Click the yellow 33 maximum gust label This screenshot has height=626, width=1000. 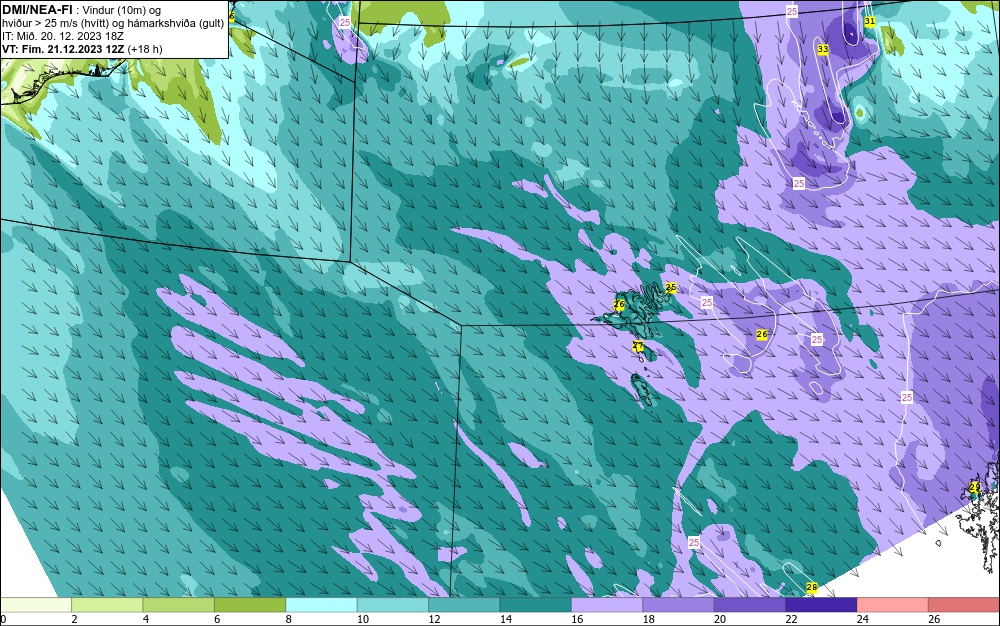tap(823, 49)
